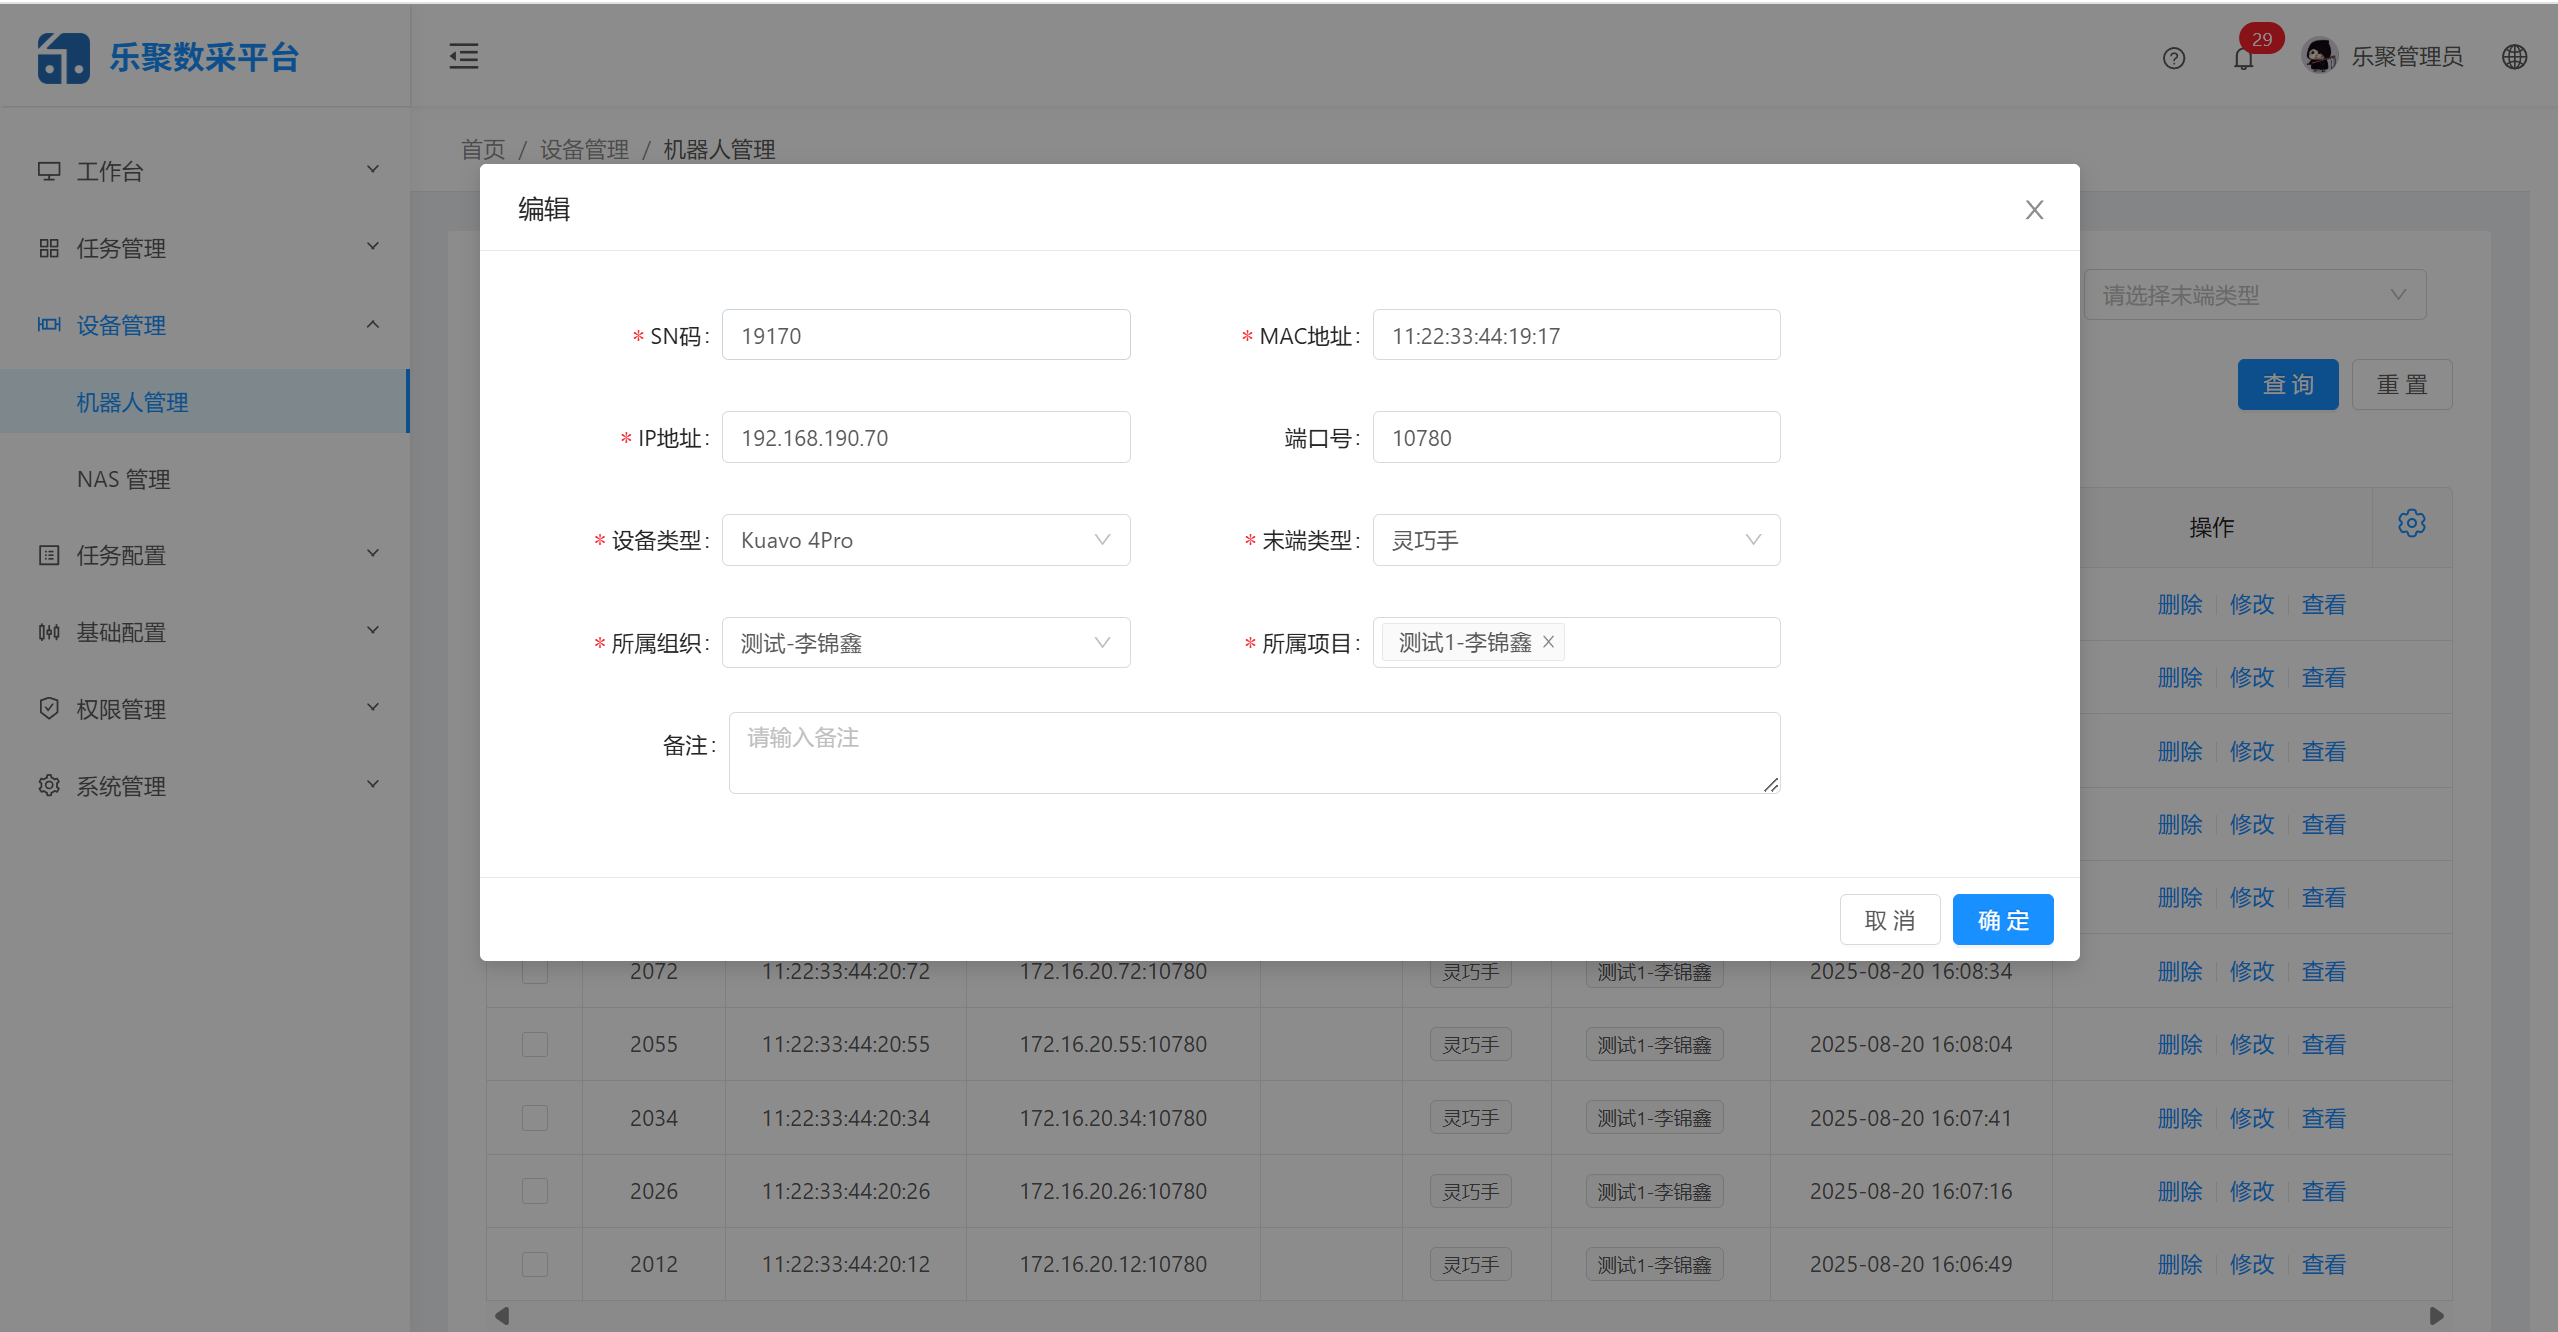Click the sidebar collapse menu icon
This screenshot has width=2558, height=1332.
coord(463,57)
